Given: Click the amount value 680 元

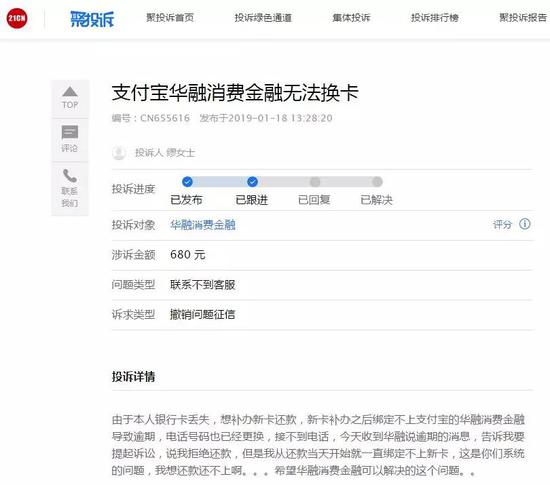Looking at the screenshot, I should [x=188, y=255].
